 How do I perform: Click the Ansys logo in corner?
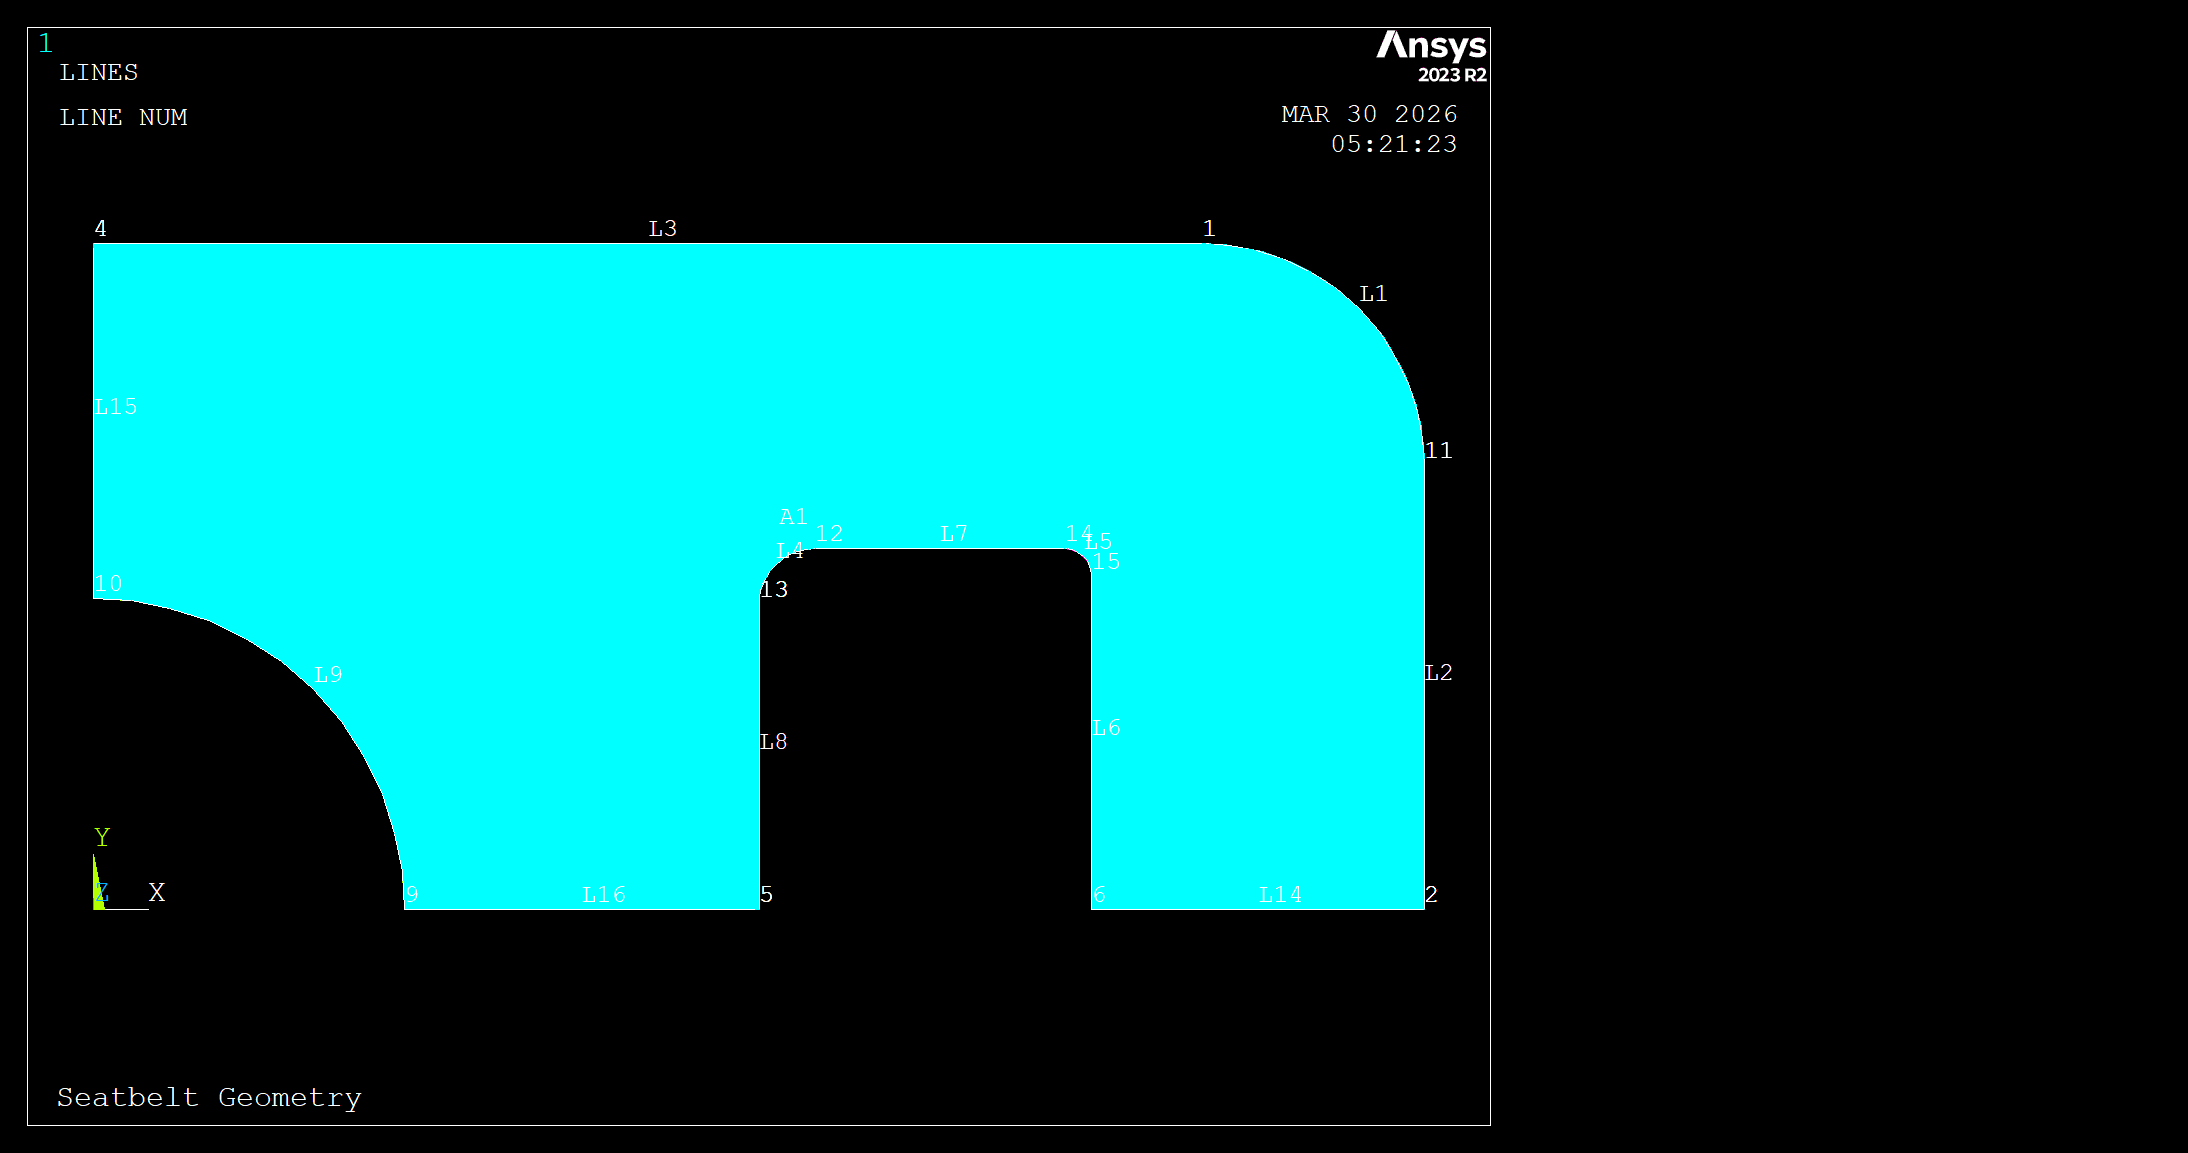click(x=1431, y=56)
